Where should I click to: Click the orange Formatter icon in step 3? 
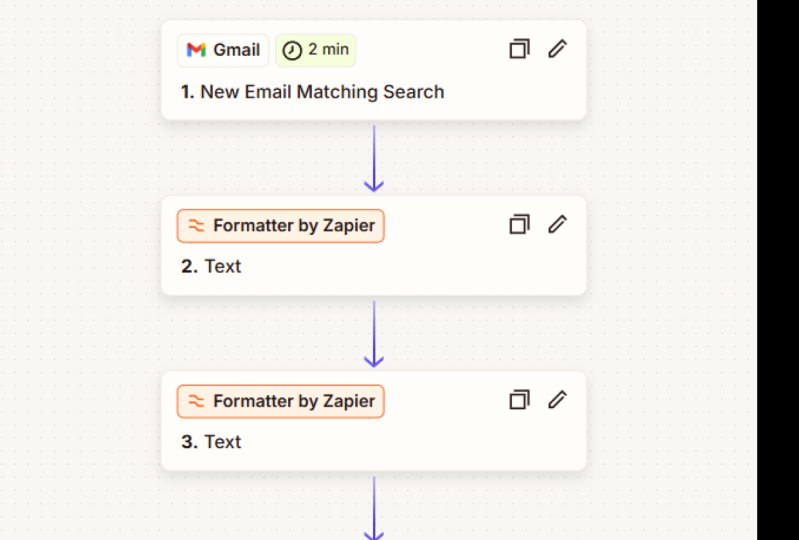(196, 401)
